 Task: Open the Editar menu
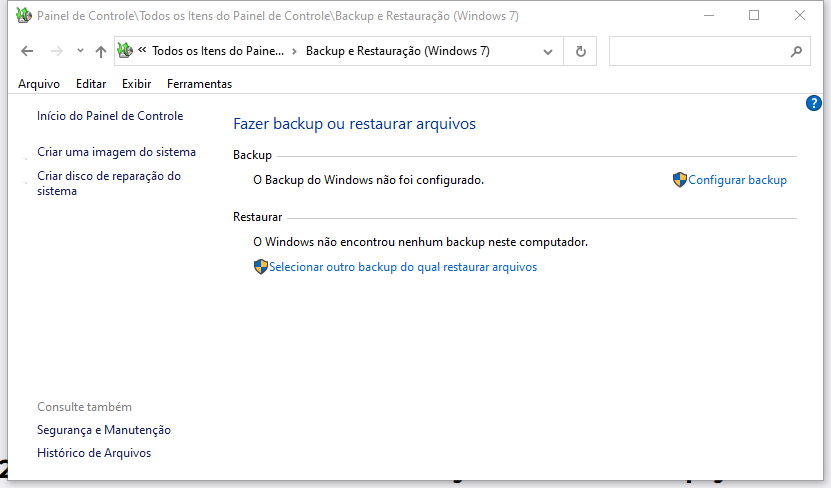click(91, 84)
